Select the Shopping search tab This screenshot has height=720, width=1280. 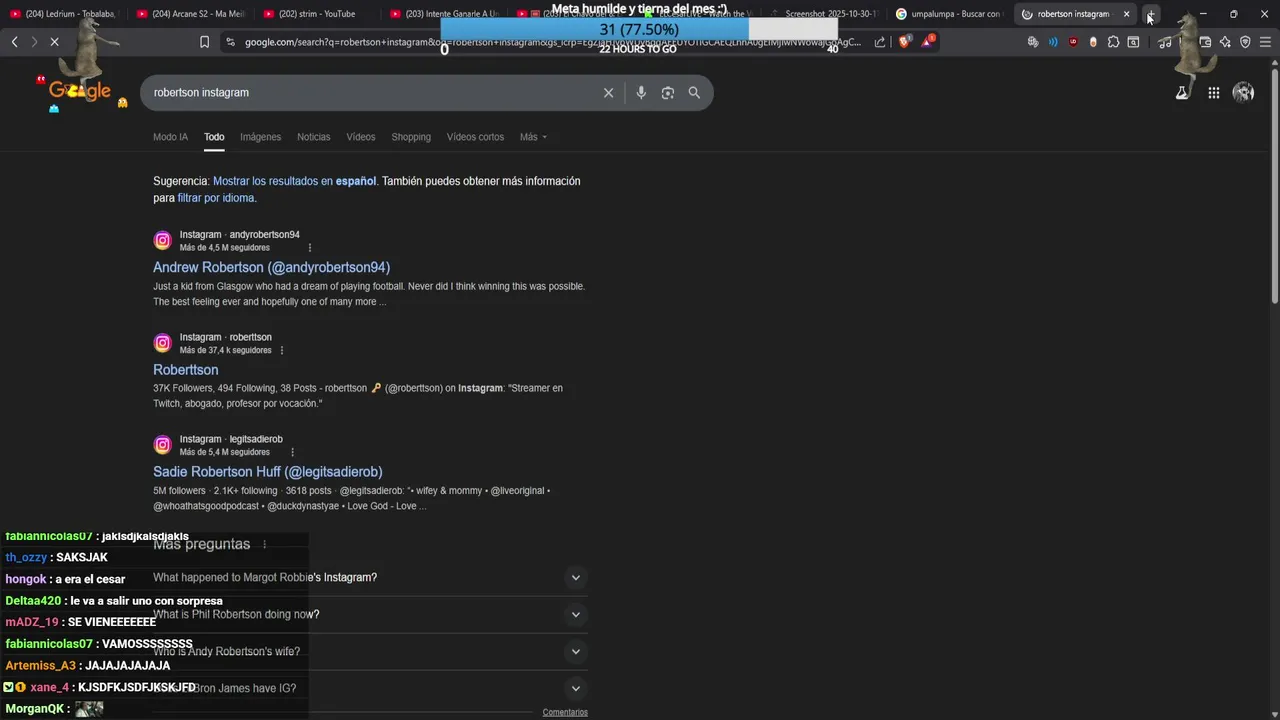(411, 137)
